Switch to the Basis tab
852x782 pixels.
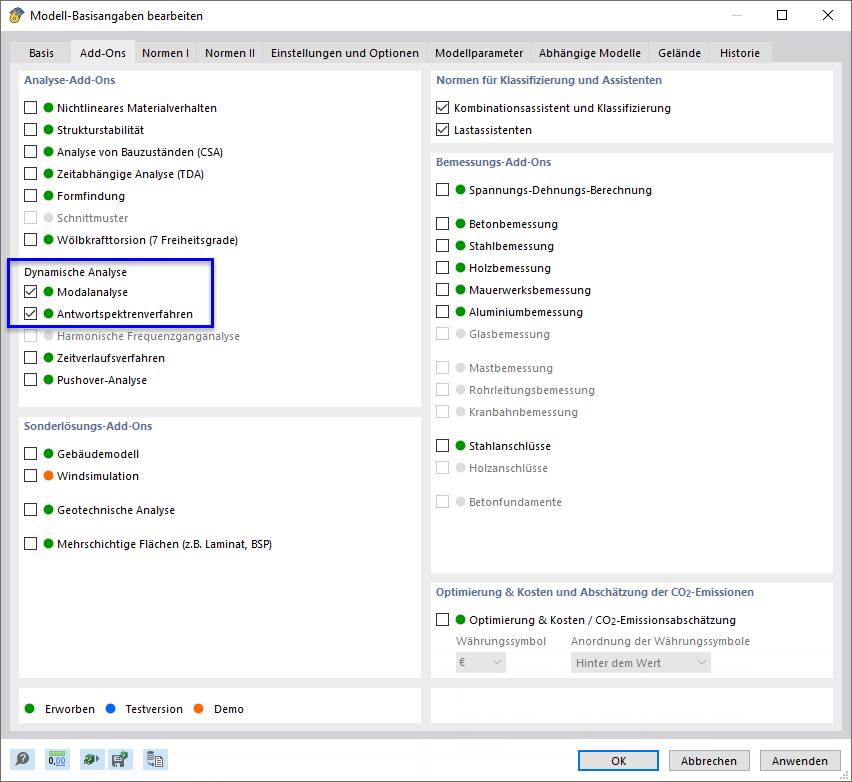pos(41,53)
